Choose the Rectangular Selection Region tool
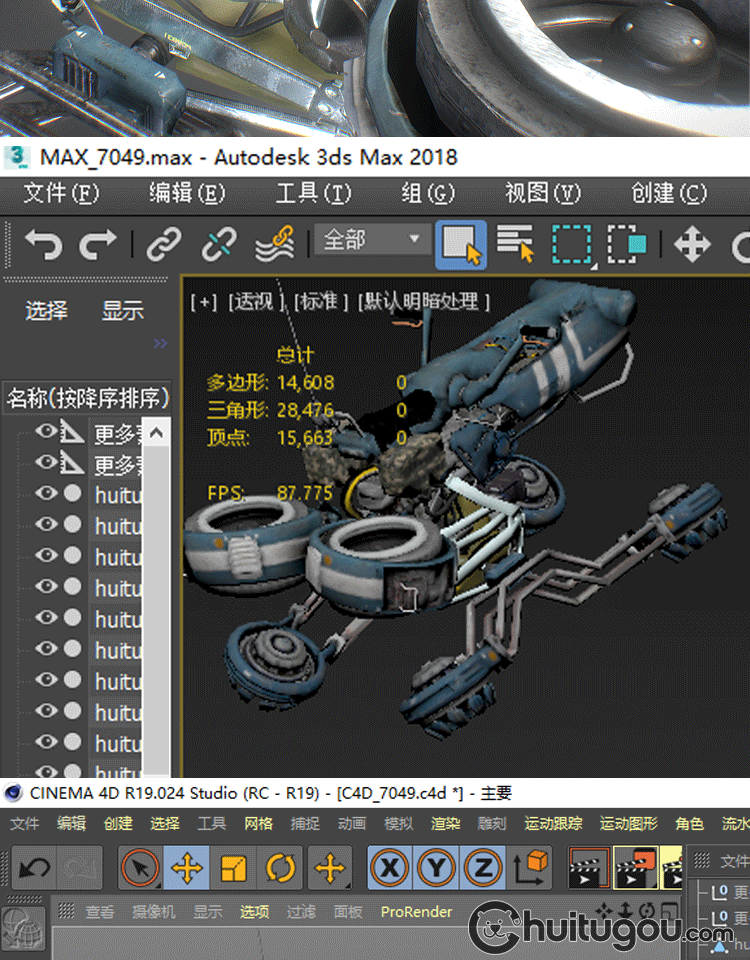 point(573,244)
